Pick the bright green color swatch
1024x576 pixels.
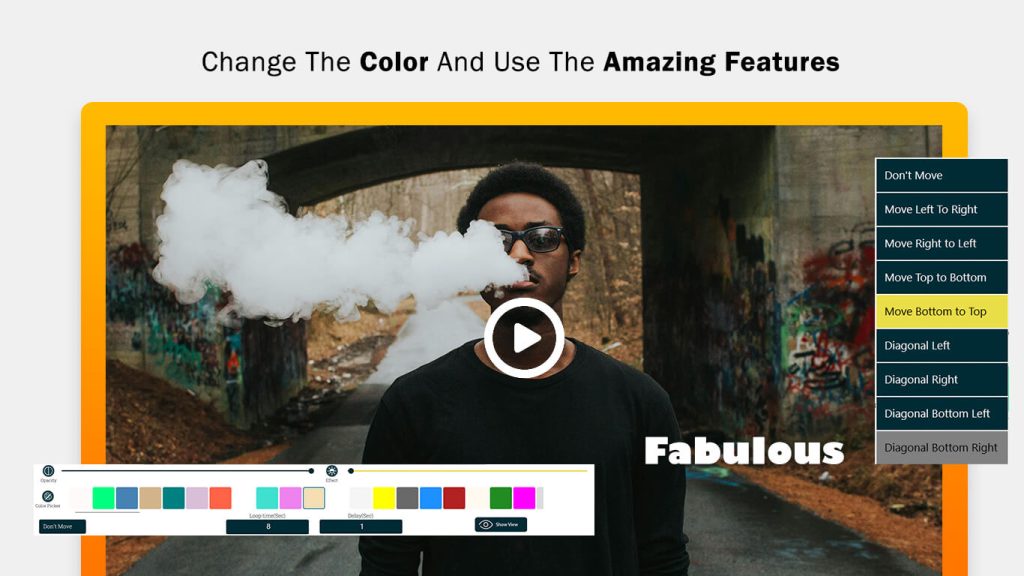tap(103, 498)
